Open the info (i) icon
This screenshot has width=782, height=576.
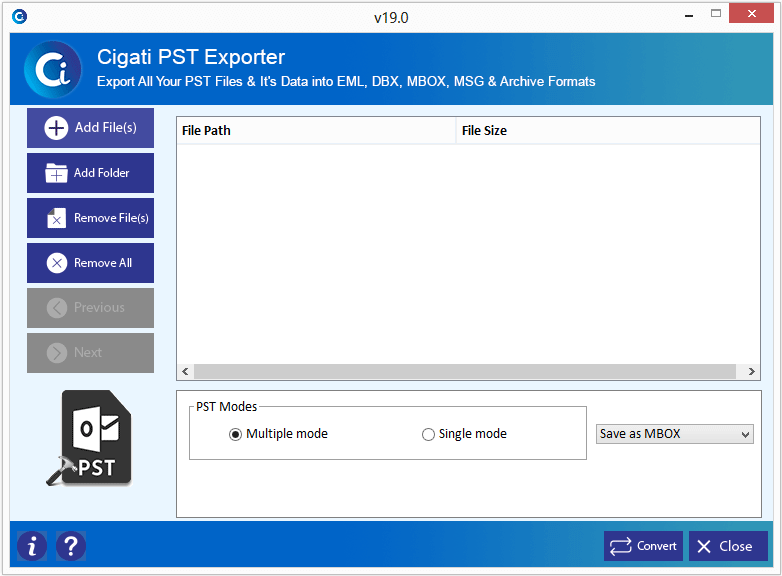(x=32, y=546)
